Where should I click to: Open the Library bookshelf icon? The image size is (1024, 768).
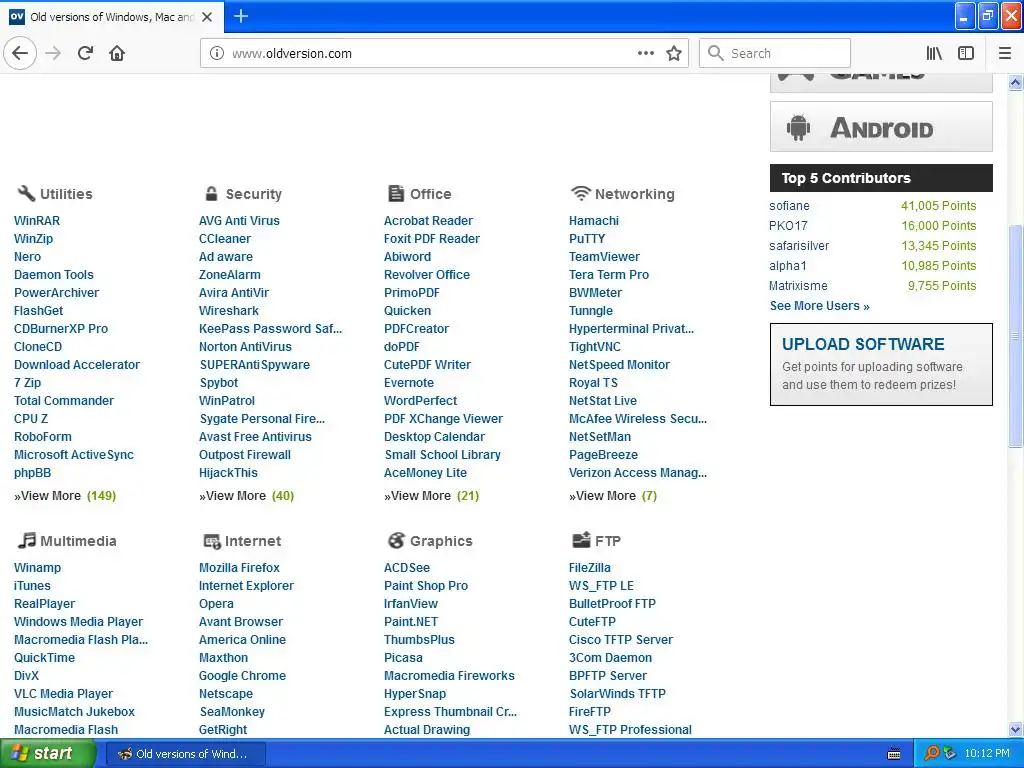934,53
